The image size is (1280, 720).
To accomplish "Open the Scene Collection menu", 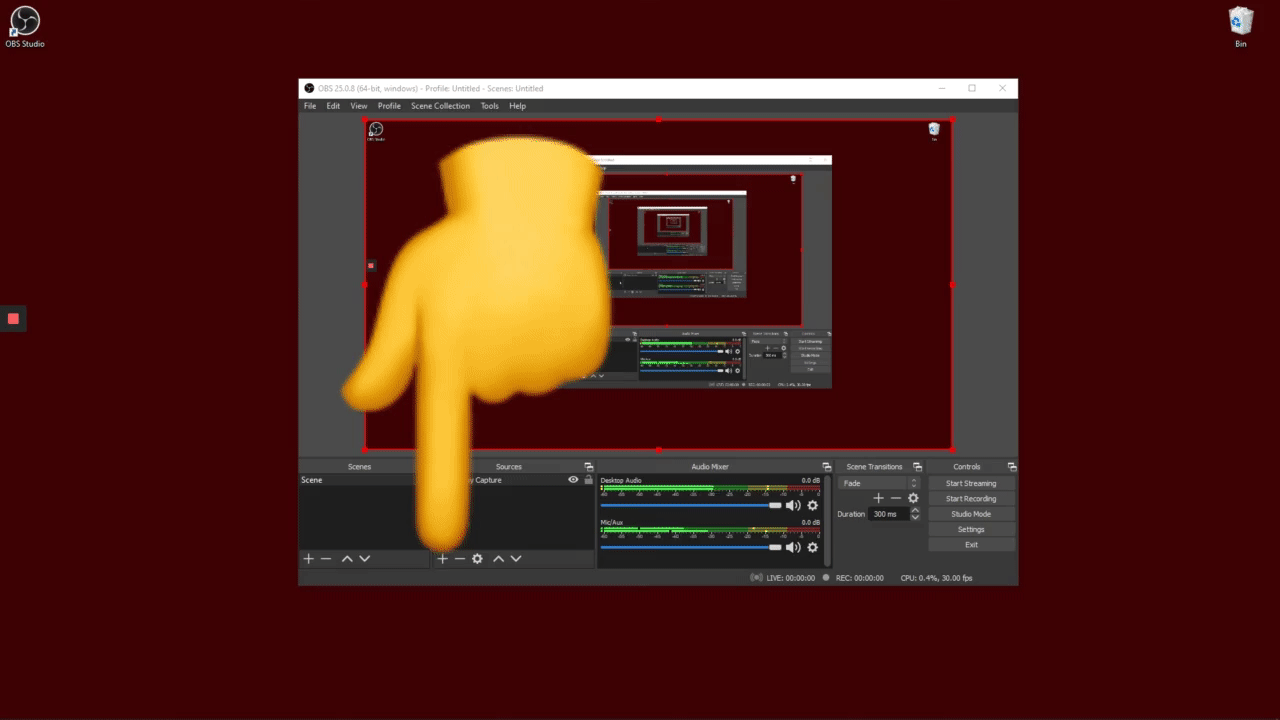I will tap(440, 106).
